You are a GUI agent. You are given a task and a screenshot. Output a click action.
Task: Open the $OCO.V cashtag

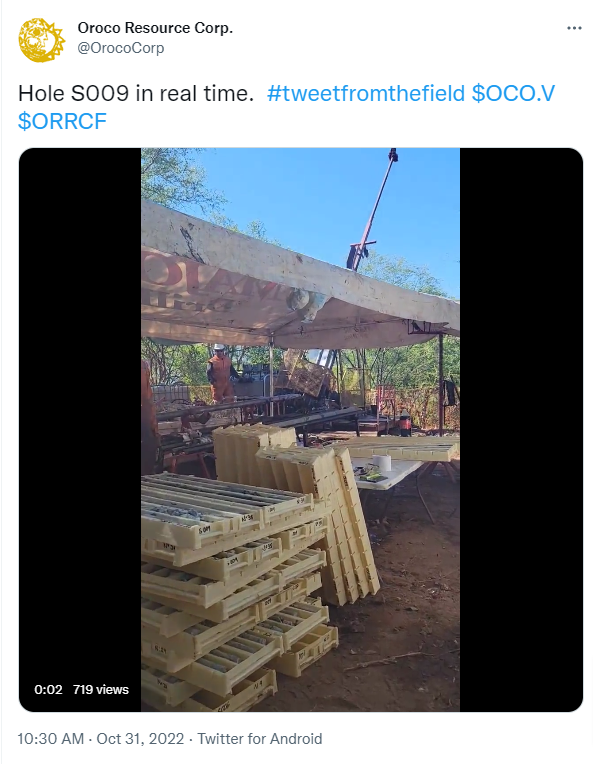[x=513, y=93]
